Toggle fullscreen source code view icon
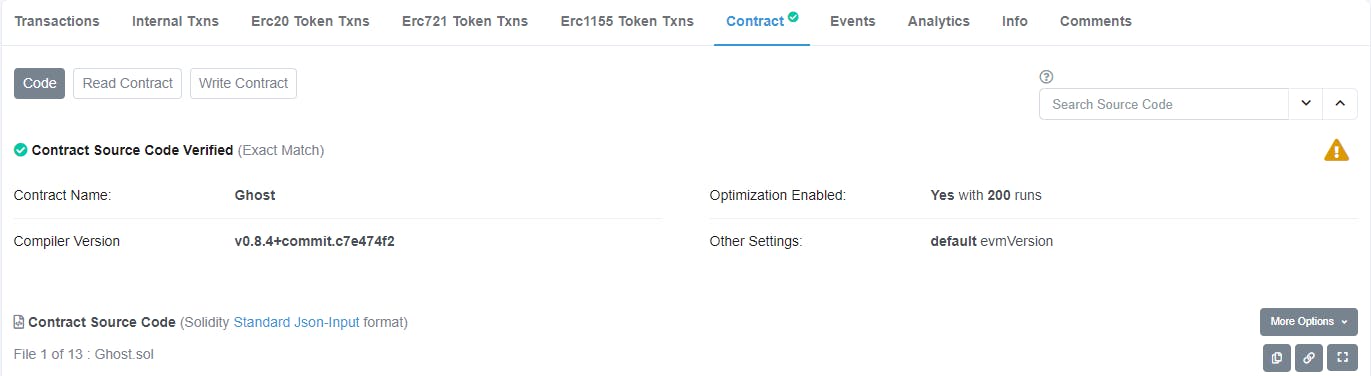The width and height of the screenshot is (1371, 376). pos(1343,358)
